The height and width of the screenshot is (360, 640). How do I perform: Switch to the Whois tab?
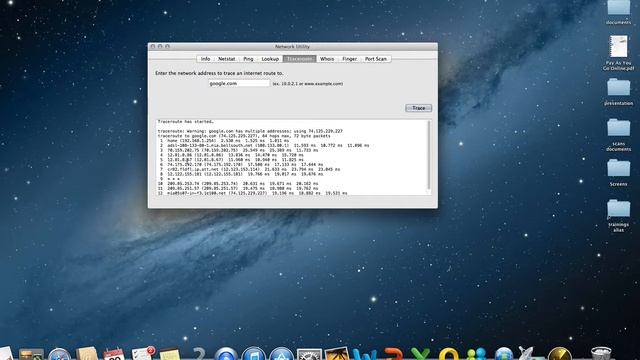coord(327,59)
